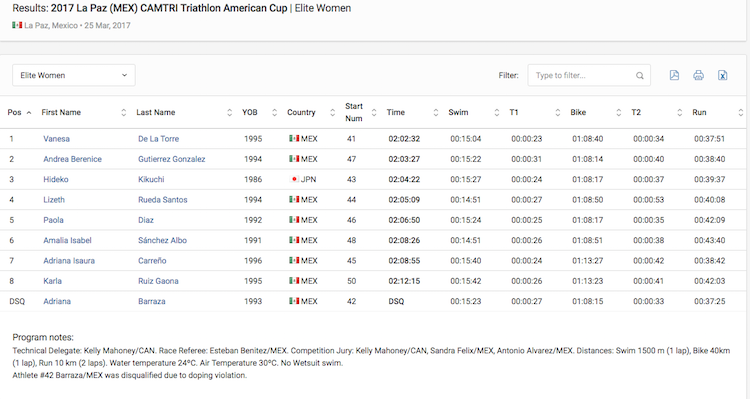
Task: Select total time 02:12:15
Action: [x=404, y=281]
